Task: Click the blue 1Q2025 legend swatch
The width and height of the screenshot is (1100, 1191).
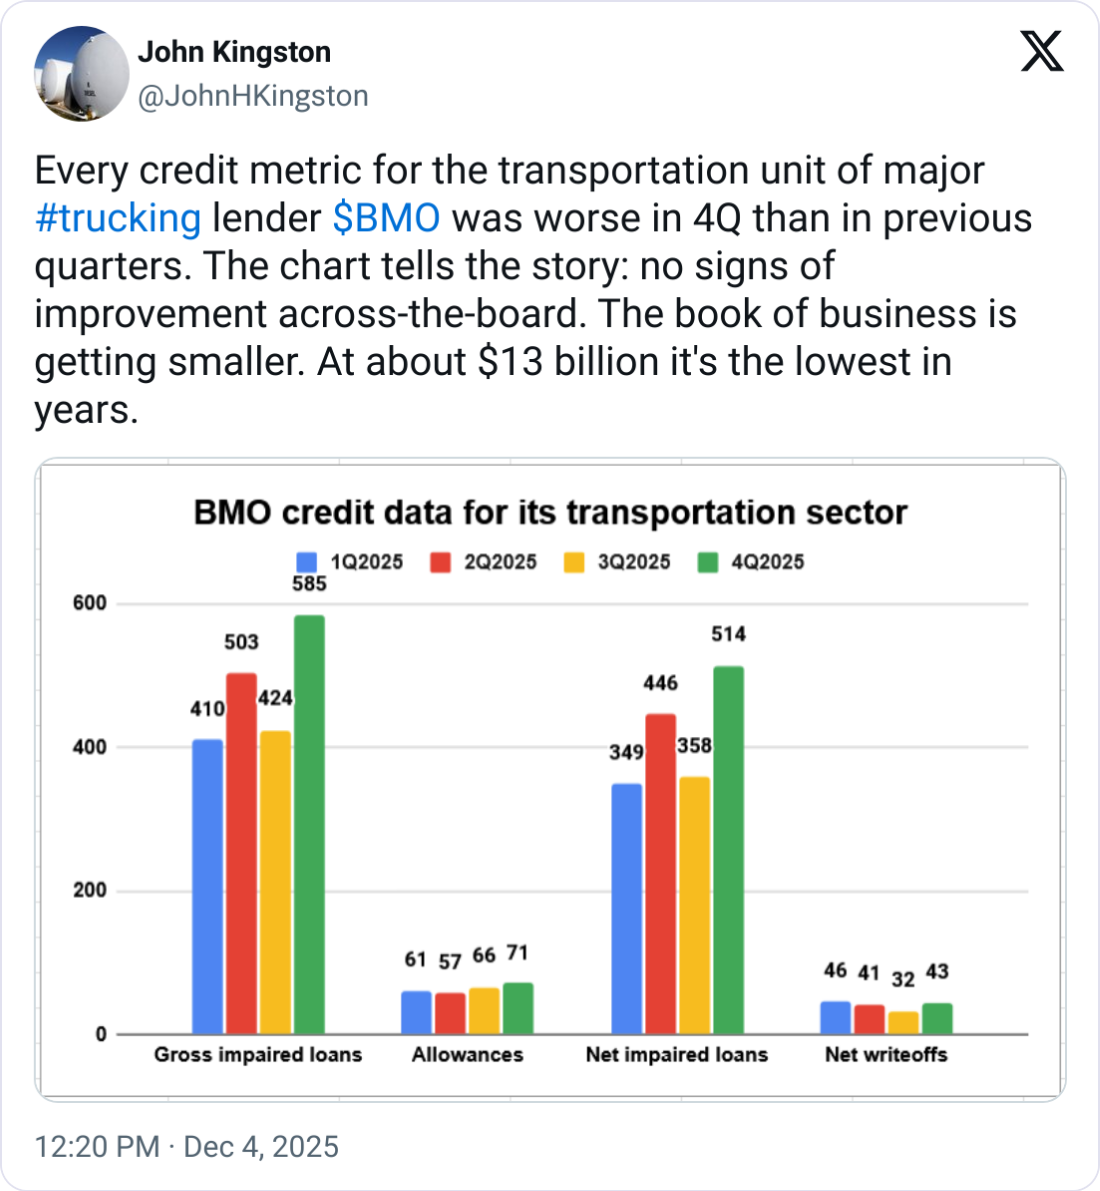Action: click(x=306, y=562)
